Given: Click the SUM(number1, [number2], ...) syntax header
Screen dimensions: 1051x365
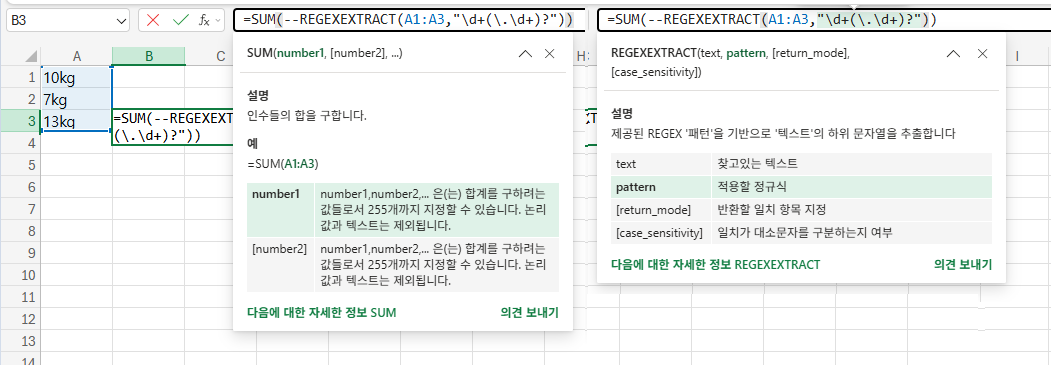Looking at the screenshot, I should [x=324, y=53].
